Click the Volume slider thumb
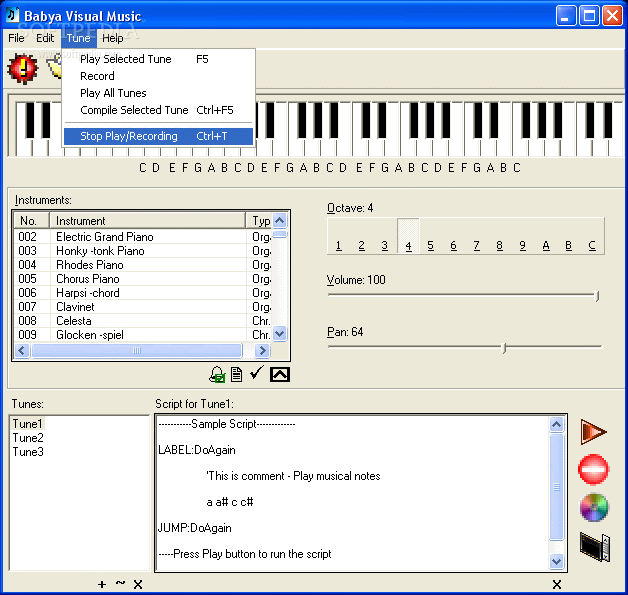This screenshot has width=628, height=595. (597, 296)
